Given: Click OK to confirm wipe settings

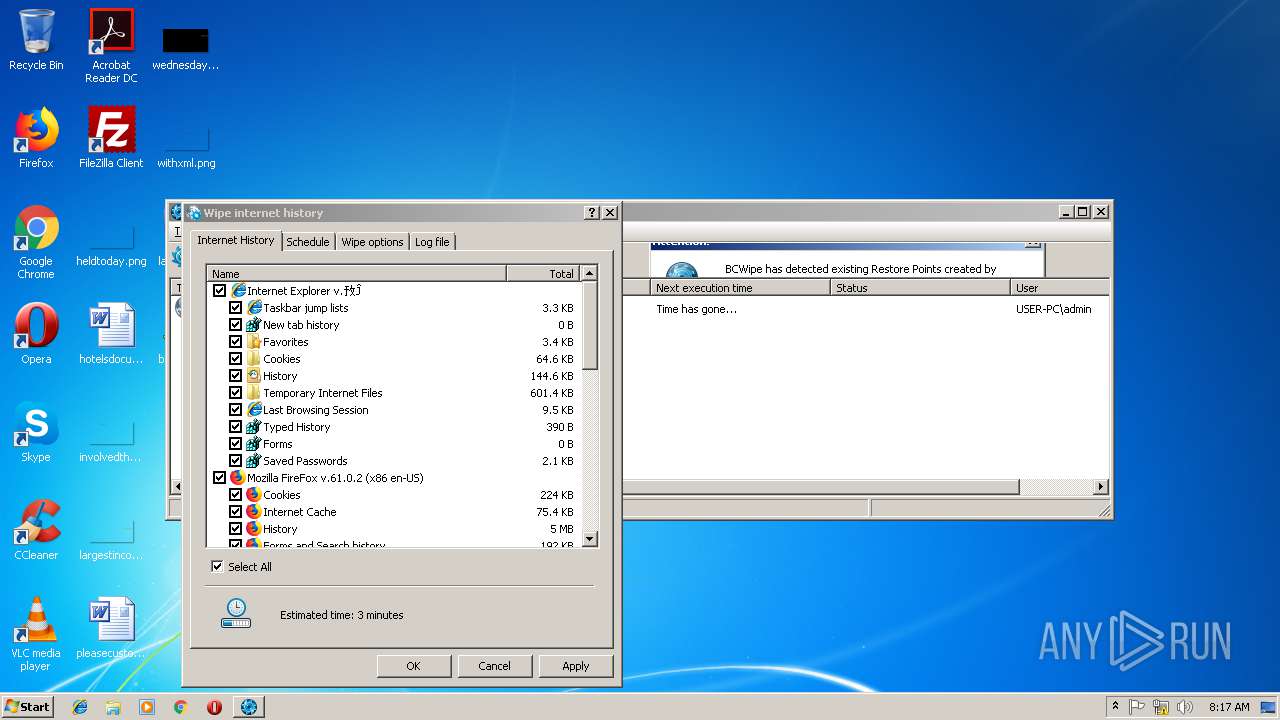Looking at the screenshot, I should (413, 666).
